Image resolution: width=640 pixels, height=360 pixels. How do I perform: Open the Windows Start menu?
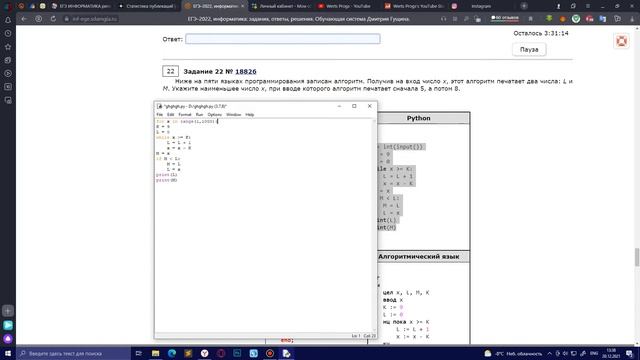pyautogui.click(x=8, y=353)
